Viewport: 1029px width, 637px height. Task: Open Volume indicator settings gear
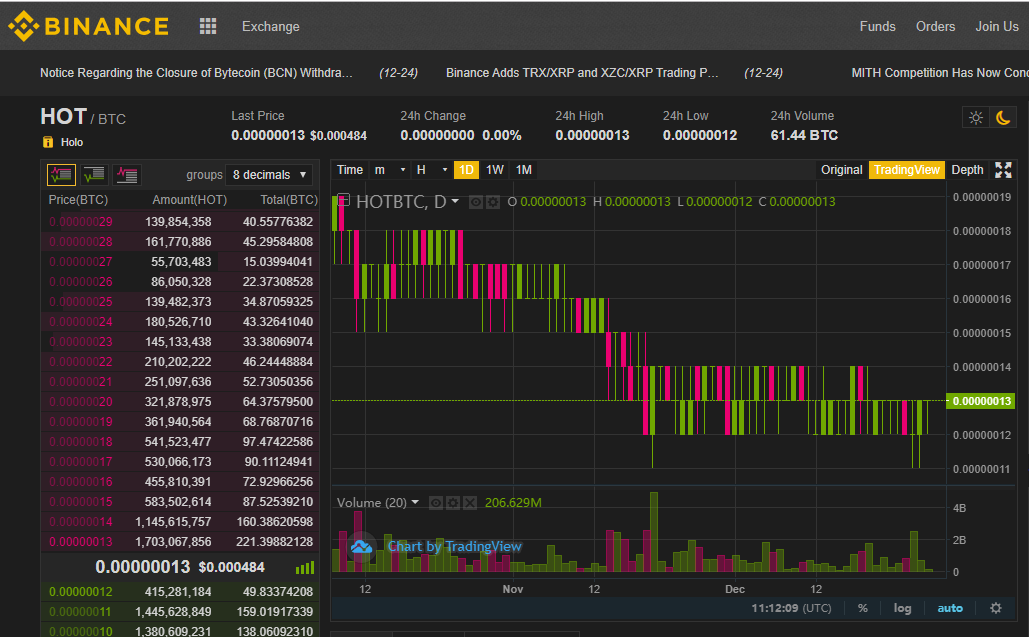(x=453, y=503)
